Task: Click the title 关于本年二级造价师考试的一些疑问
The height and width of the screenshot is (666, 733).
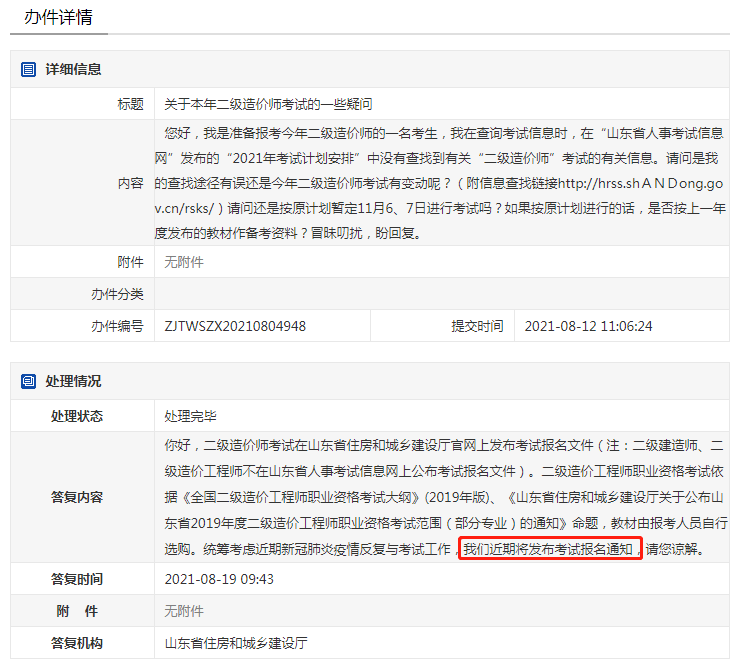Action: point(268,104)
